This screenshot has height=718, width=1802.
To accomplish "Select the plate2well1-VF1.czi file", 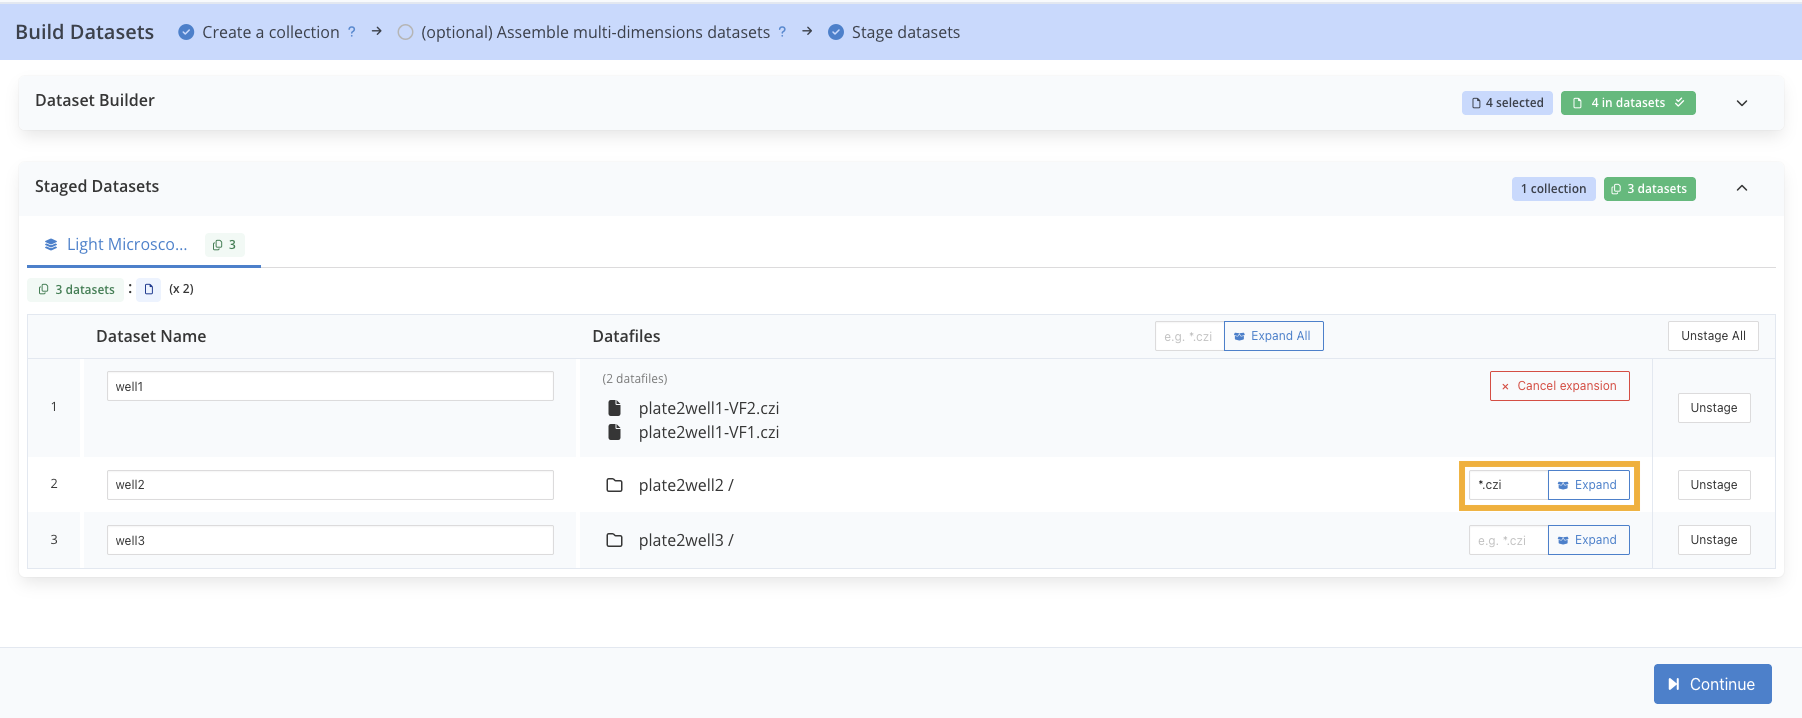I will click(709, 432).
